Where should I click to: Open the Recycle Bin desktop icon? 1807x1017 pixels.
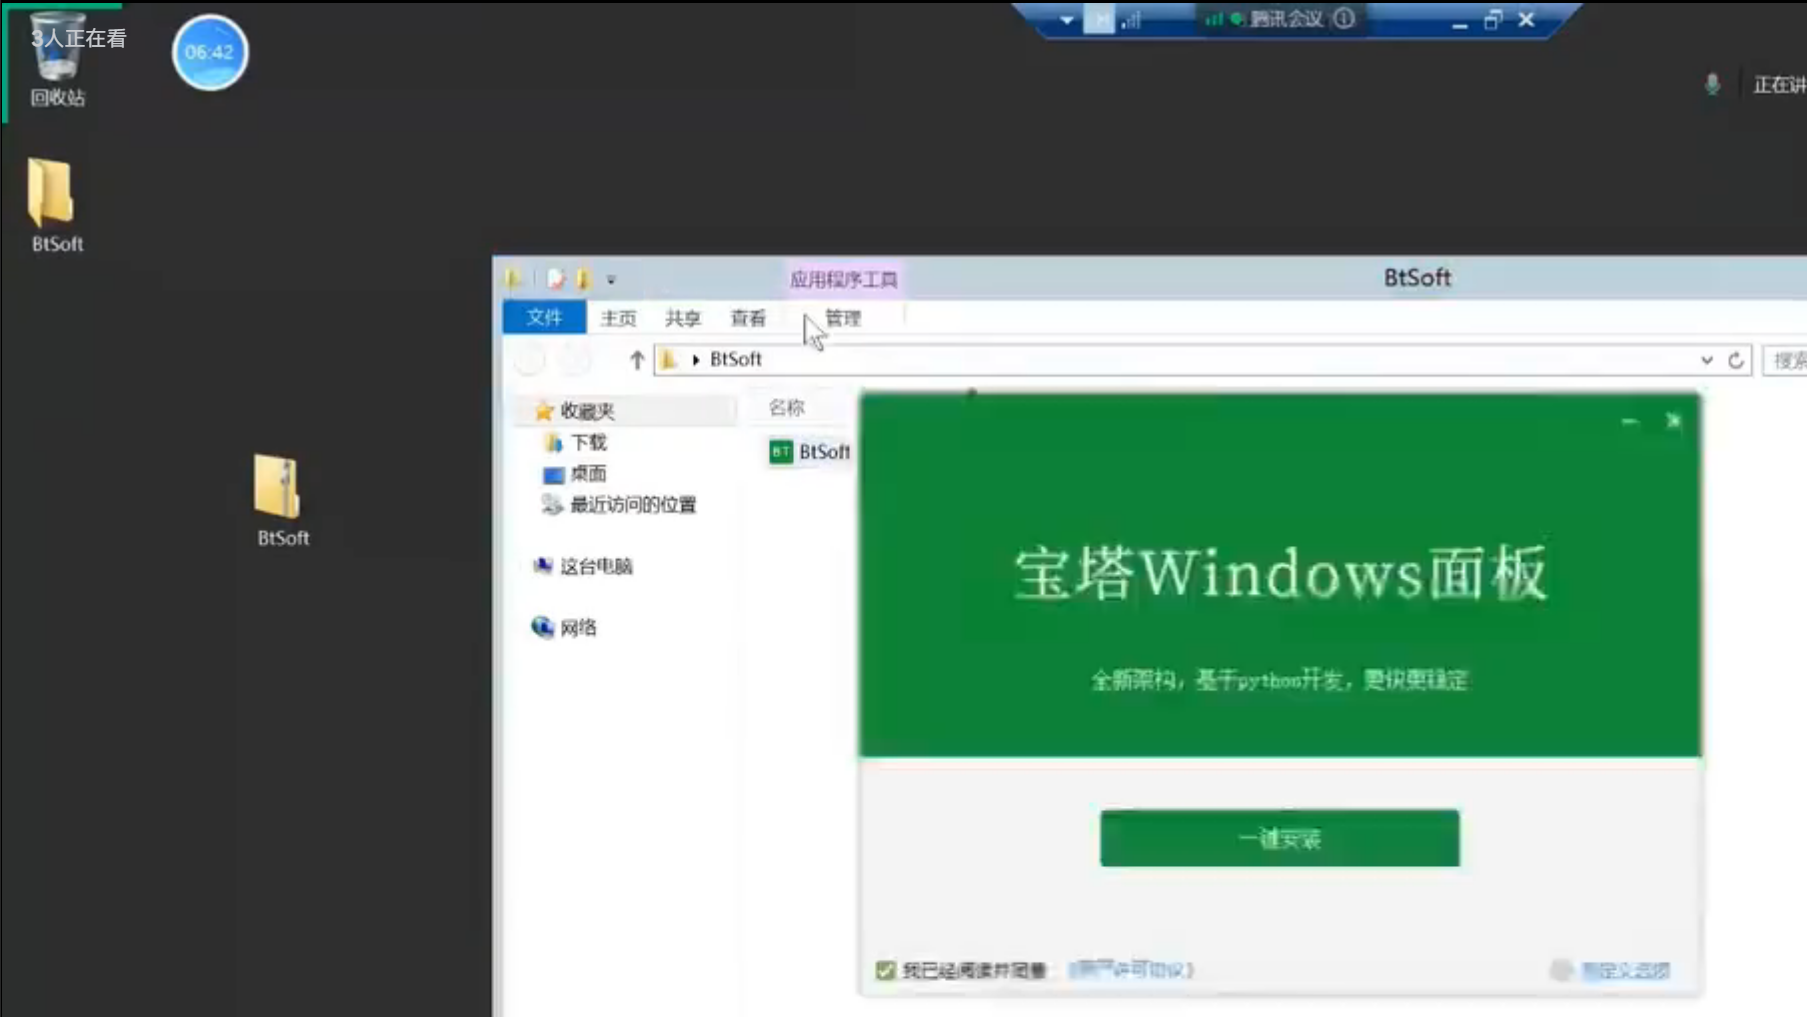pos(56,60)
